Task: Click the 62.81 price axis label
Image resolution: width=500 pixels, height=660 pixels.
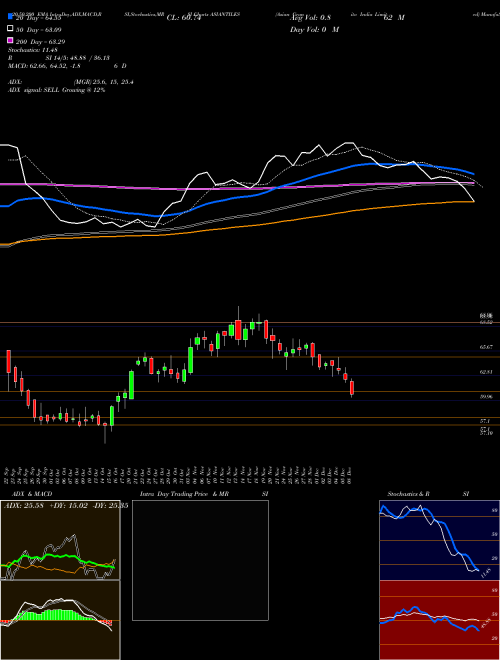Action: (x=486, y=372)
